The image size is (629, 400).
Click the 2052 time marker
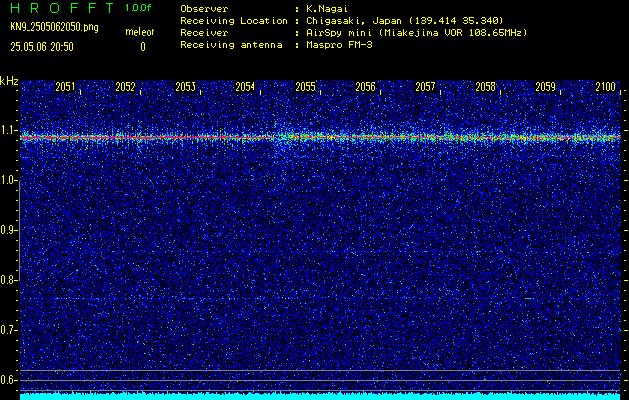[125, 87]
